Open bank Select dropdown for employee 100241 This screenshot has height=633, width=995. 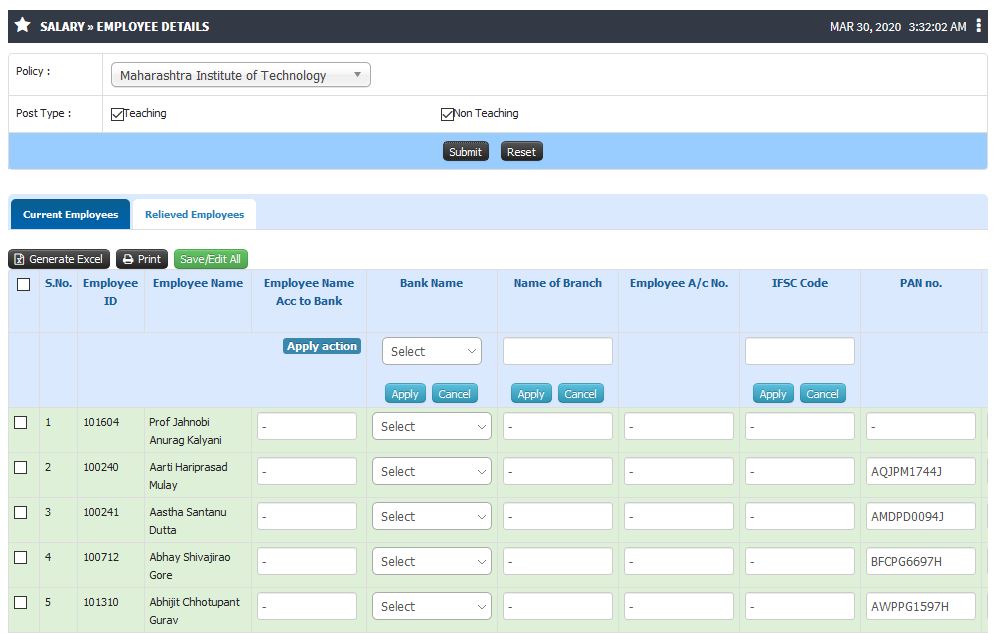(432, 516)
